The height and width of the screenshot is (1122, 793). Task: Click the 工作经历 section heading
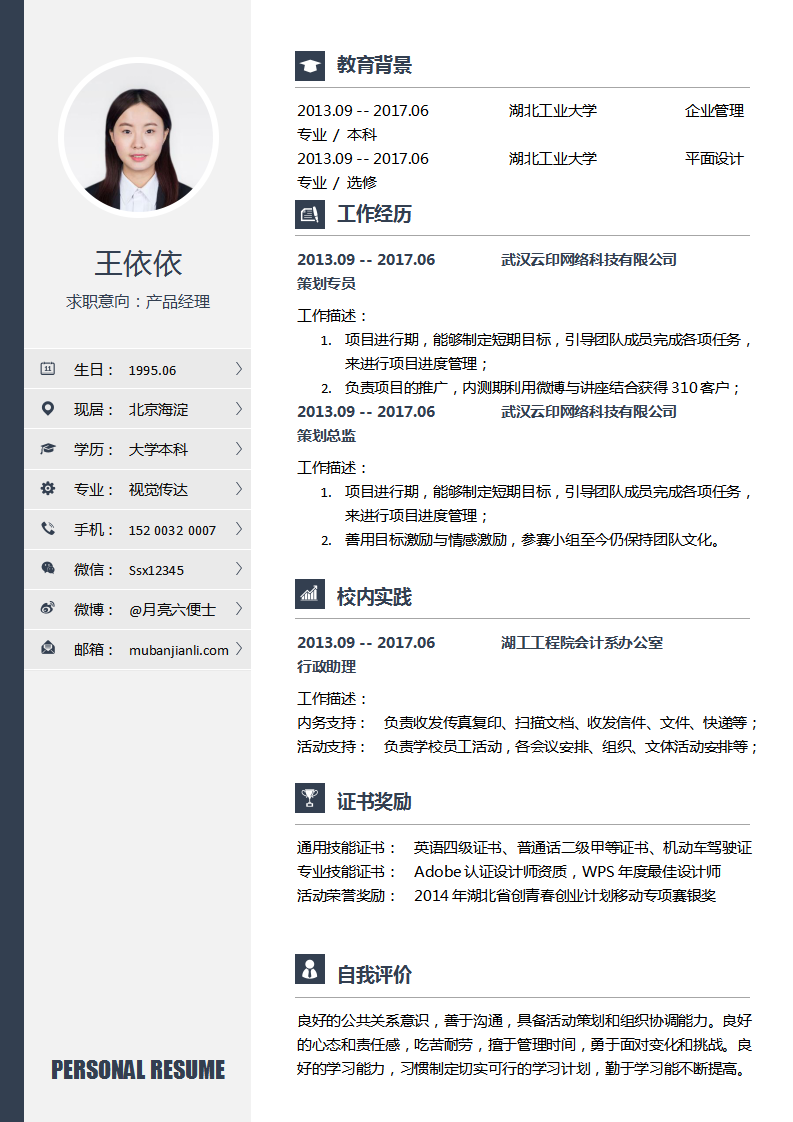[374, 214]
